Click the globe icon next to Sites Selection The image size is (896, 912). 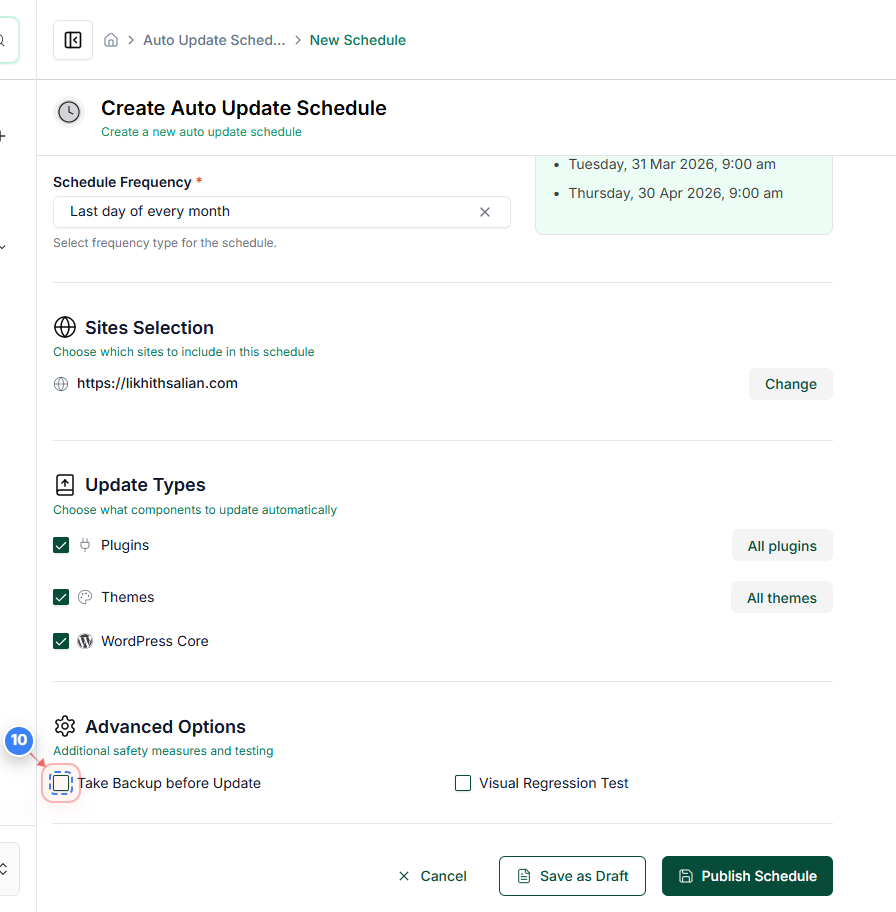coord(65,327)
